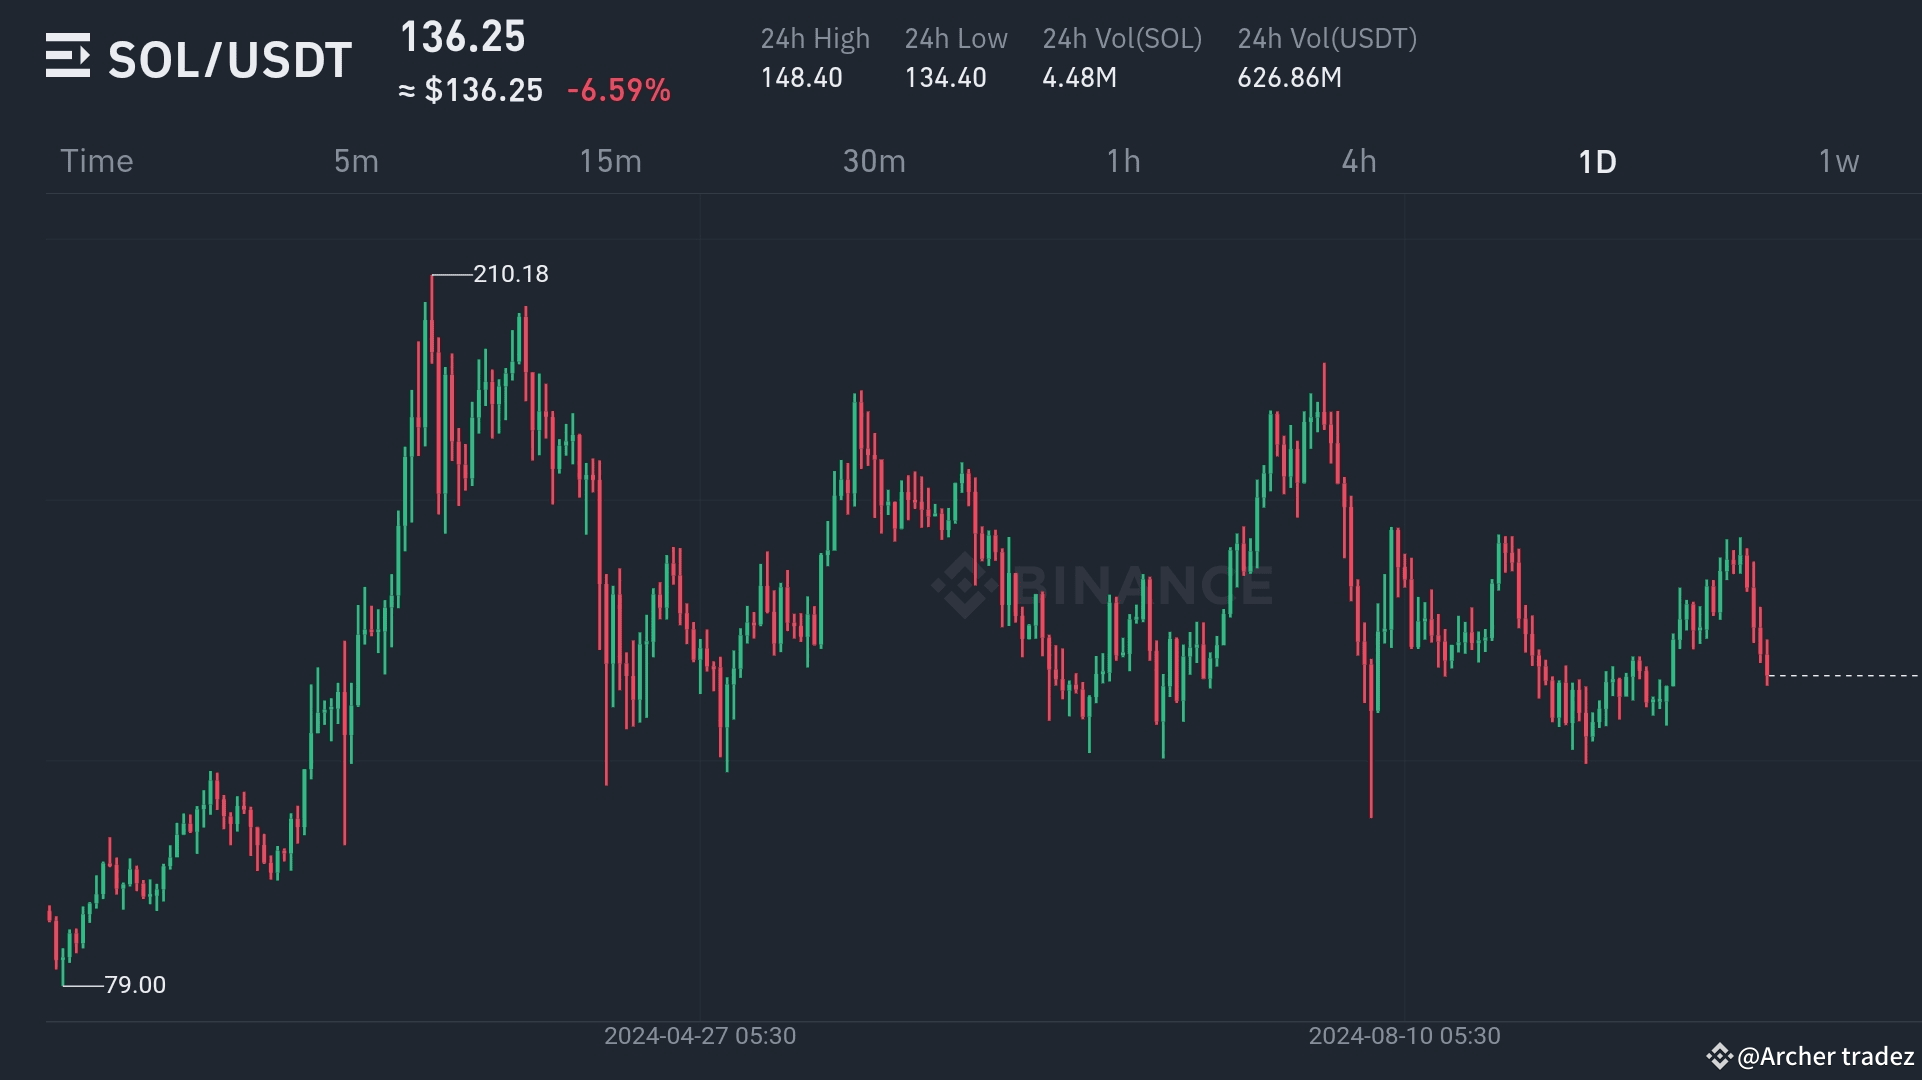This screenshot has height=1080, width=1922.
Task: Open the Time interval options
Action: 97,161
